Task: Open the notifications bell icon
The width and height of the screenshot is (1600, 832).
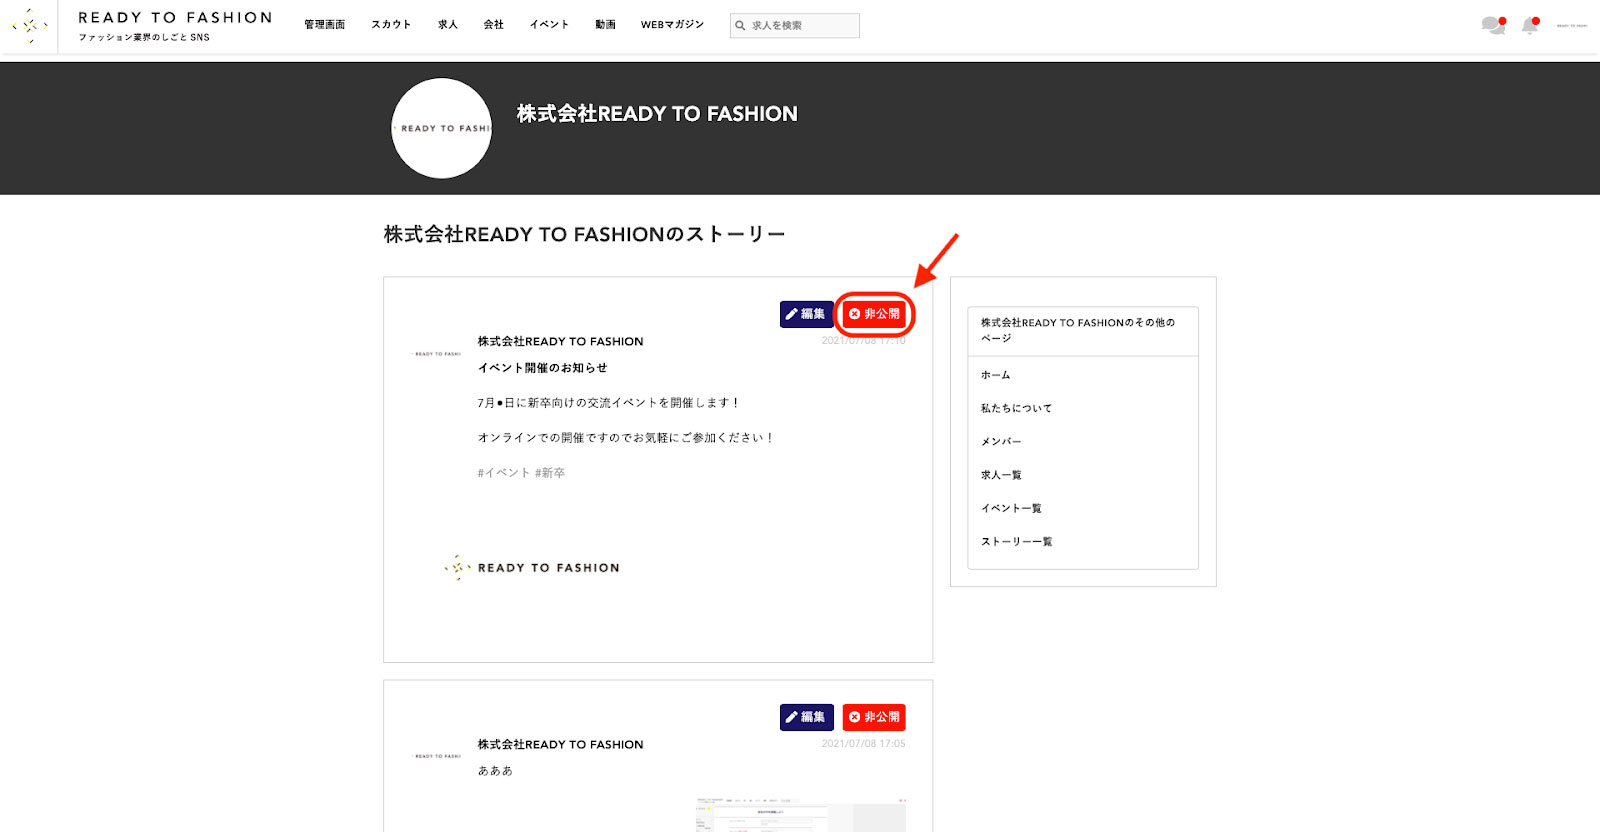Action: (x=1530, y=25)
